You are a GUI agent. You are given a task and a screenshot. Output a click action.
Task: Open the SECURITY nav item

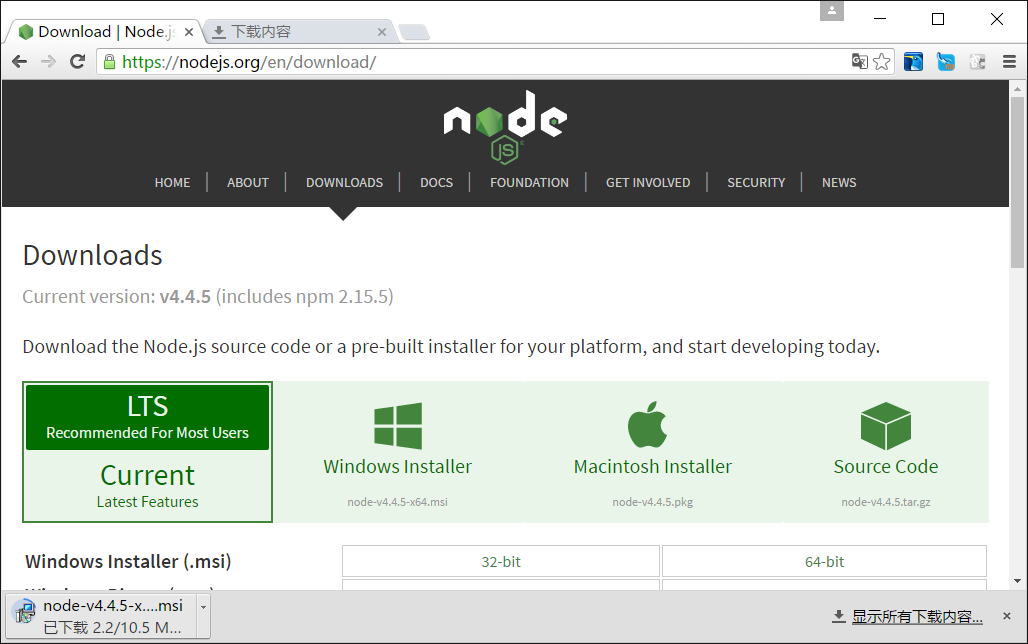click(756, 182)
